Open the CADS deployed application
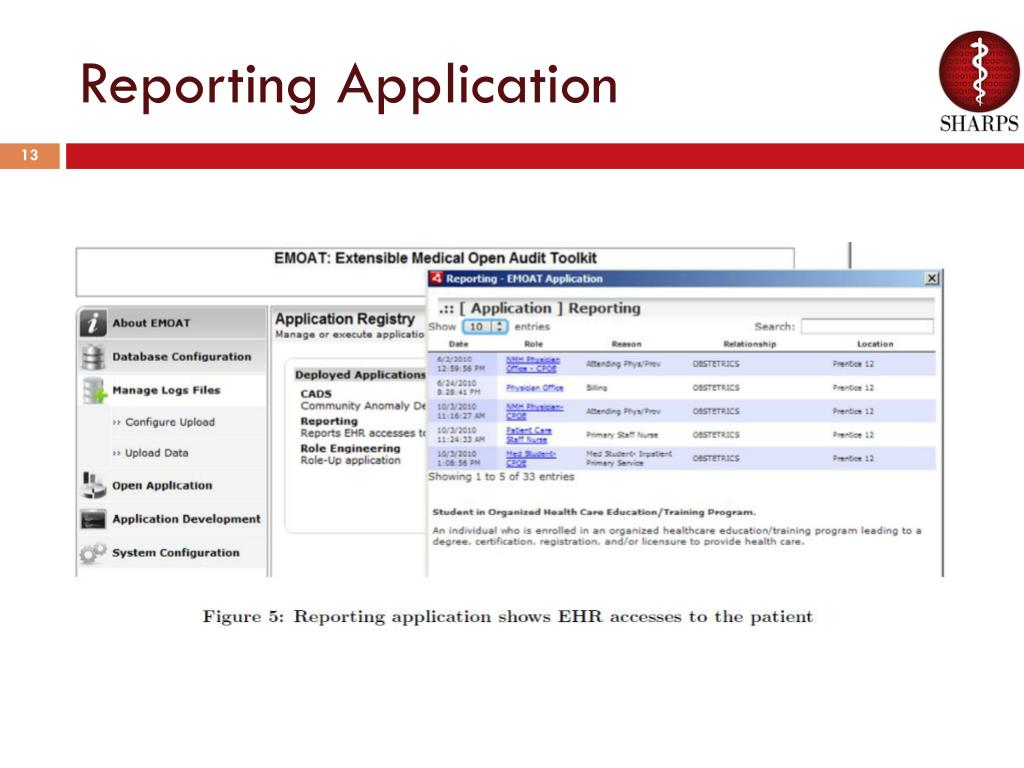Screen dimensions: 1024x768 point(316,394)
